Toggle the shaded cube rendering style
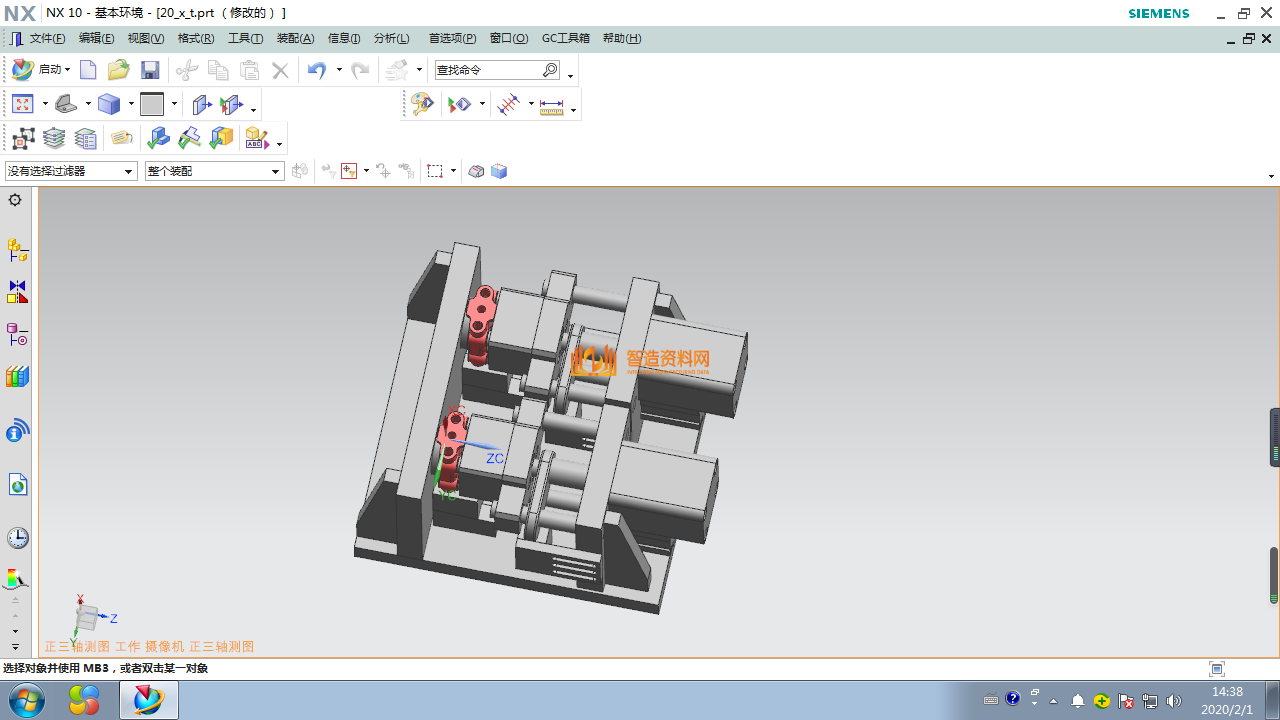 click(109, 104)
